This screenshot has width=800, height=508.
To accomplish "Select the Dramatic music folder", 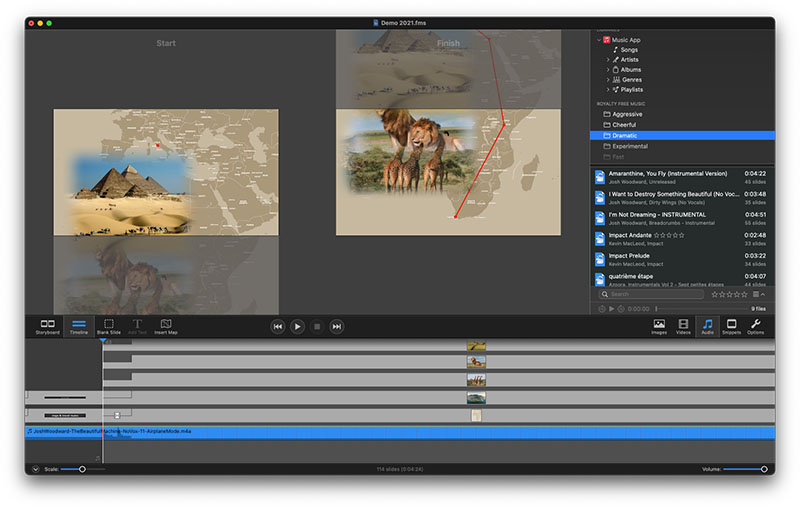I will tap(682, 136).
